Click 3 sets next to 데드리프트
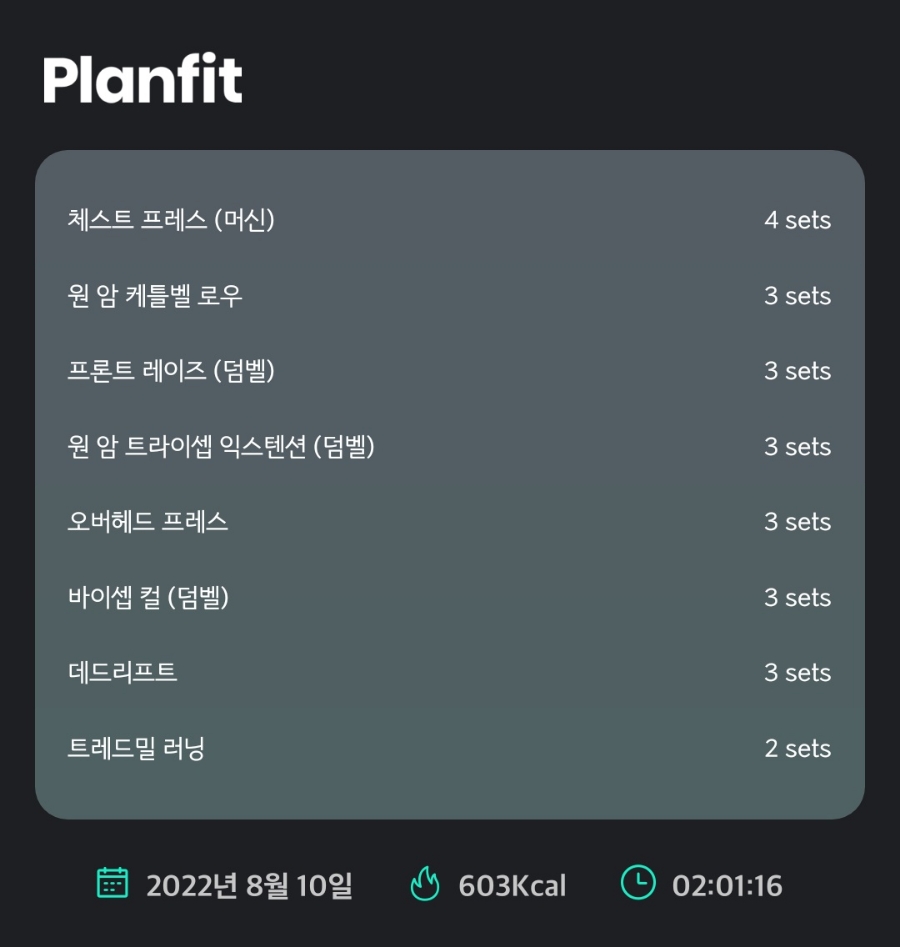Screen dimensions: 900x947 797,673
